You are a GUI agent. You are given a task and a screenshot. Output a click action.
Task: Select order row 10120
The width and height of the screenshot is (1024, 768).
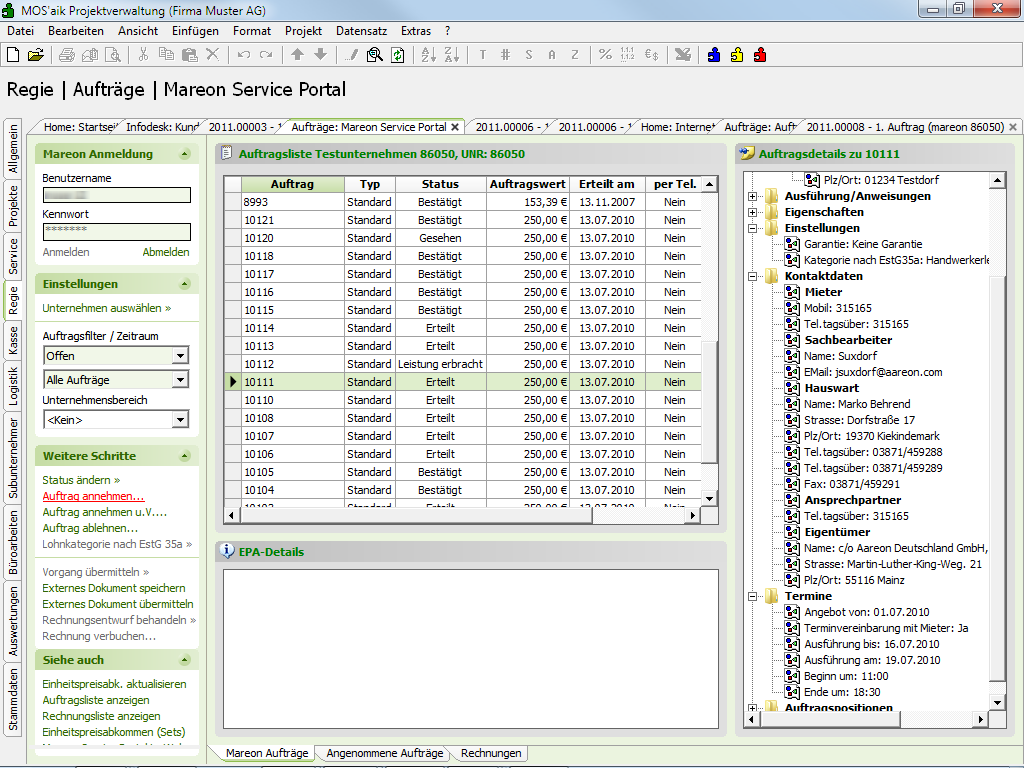[462, 238]
